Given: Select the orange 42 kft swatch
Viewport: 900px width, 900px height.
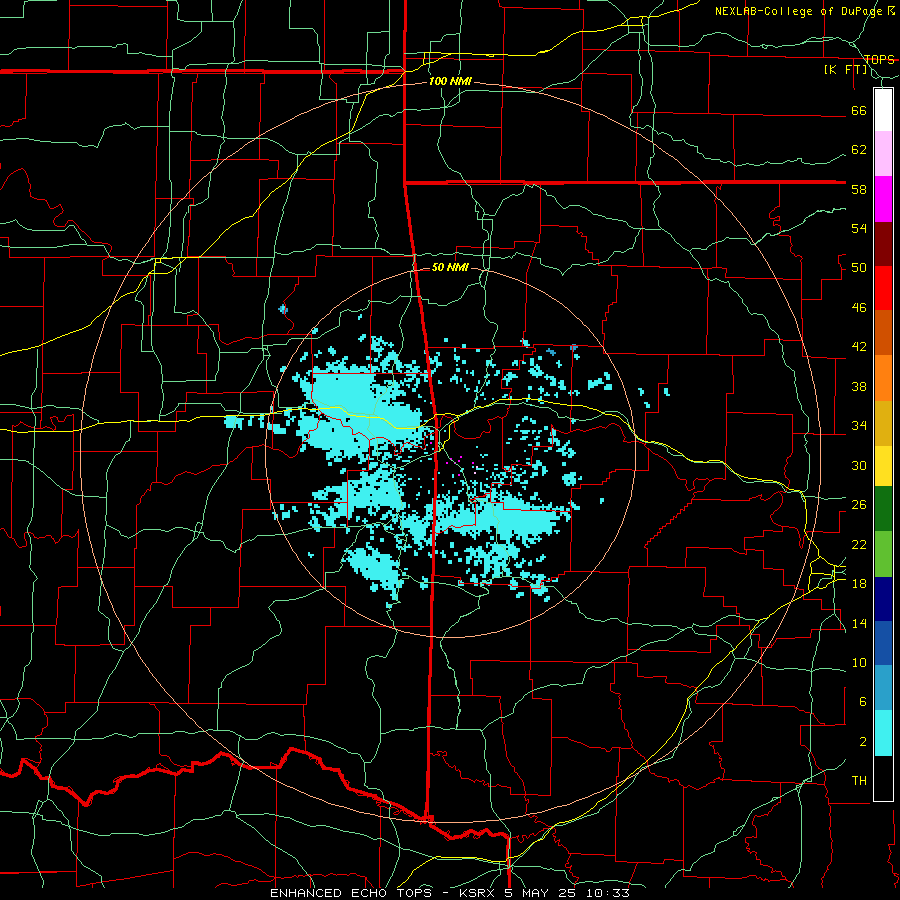Looking at the screenshot, I should [x=883, y=378].
